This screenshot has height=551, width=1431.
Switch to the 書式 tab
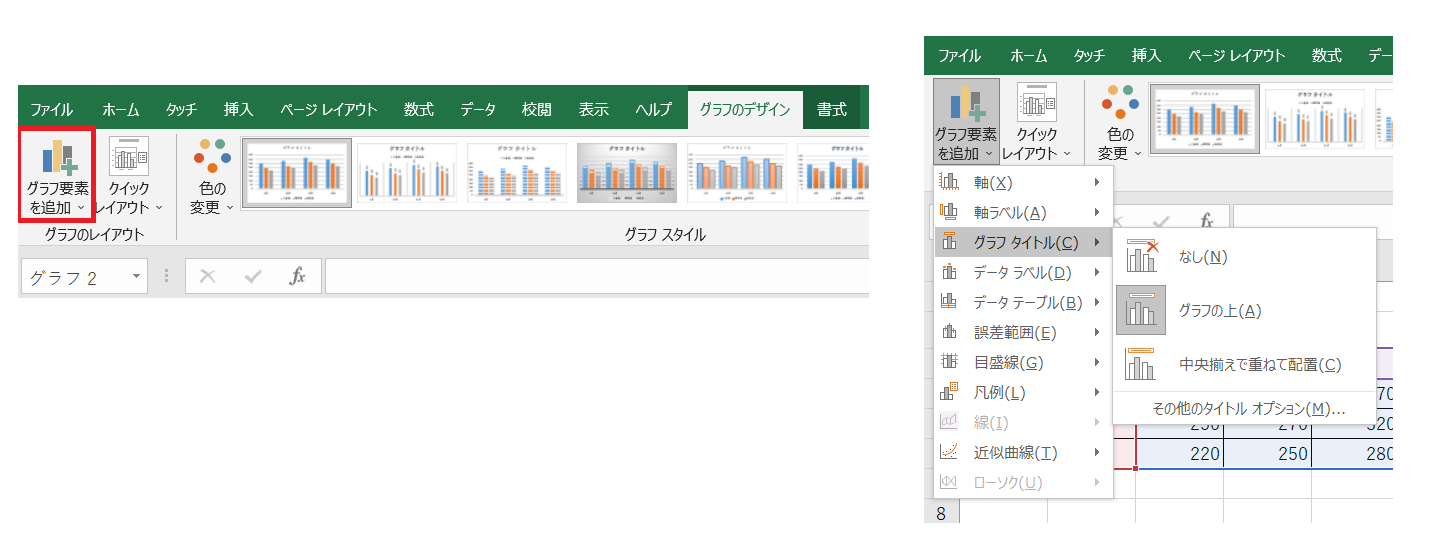[x=831, y=110]
